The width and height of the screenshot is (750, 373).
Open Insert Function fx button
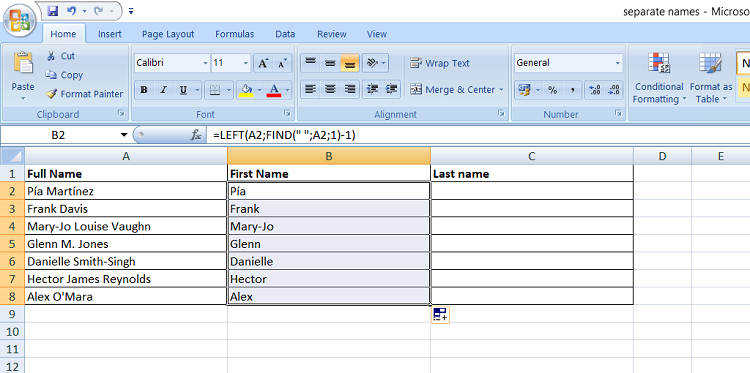point(196,135)
